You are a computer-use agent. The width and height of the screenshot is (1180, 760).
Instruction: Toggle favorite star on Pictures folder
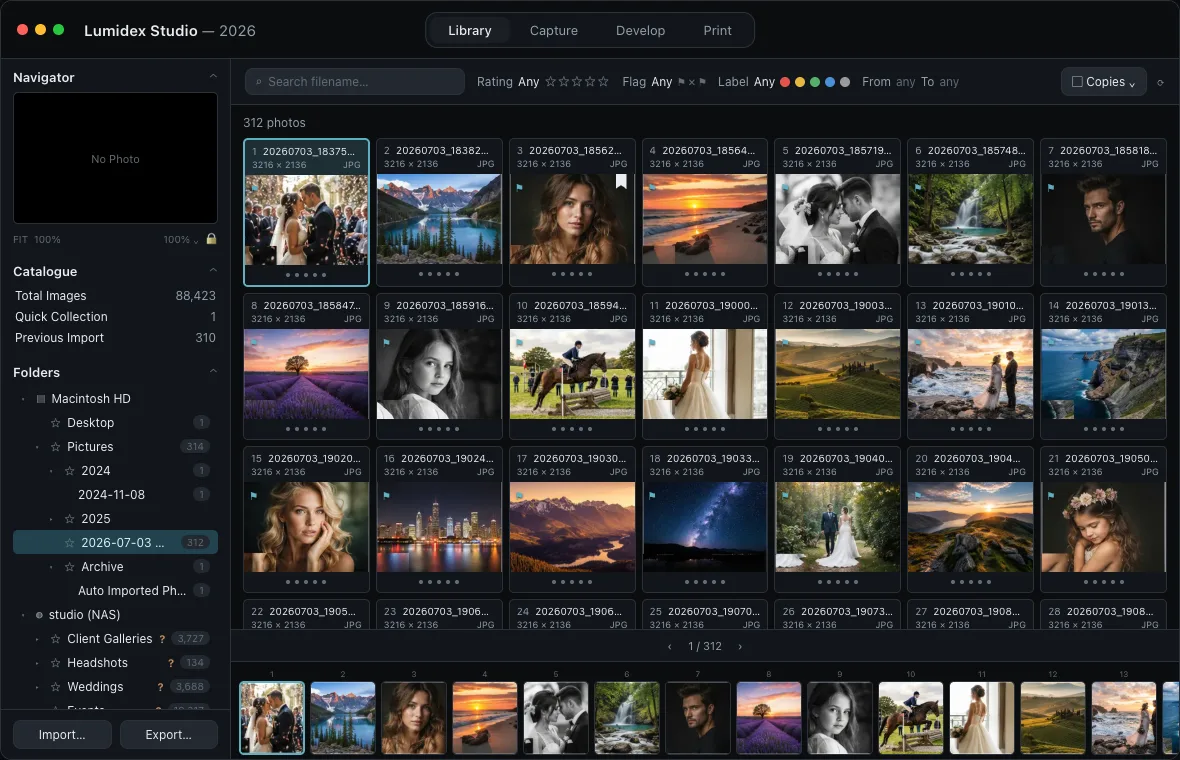[55, 447]
